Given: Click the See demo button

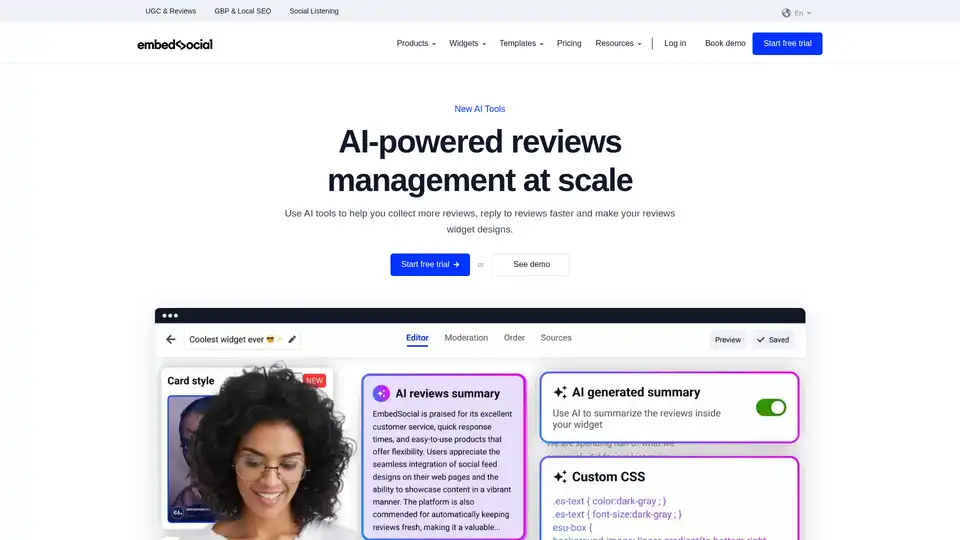Looking at the screenshot, I should [x=531, y=264].
